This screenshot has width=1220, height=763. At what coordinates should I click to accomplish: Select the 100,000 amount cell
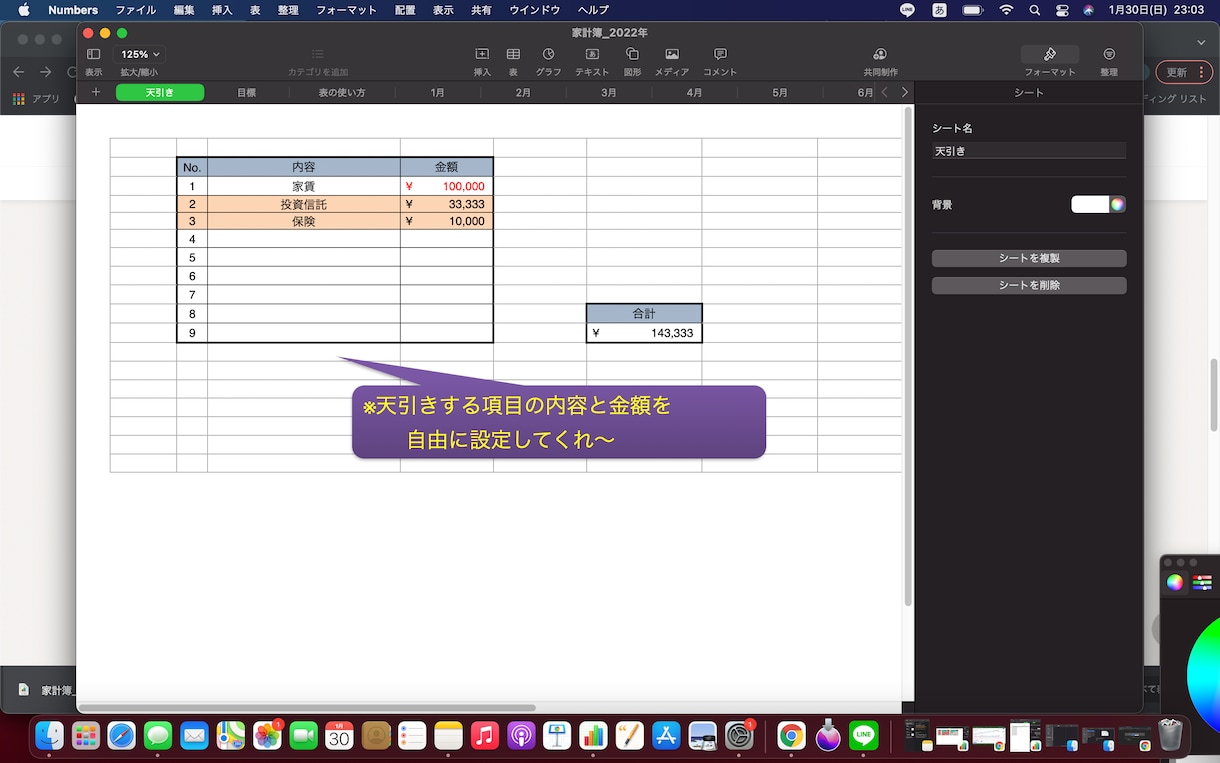447,186
